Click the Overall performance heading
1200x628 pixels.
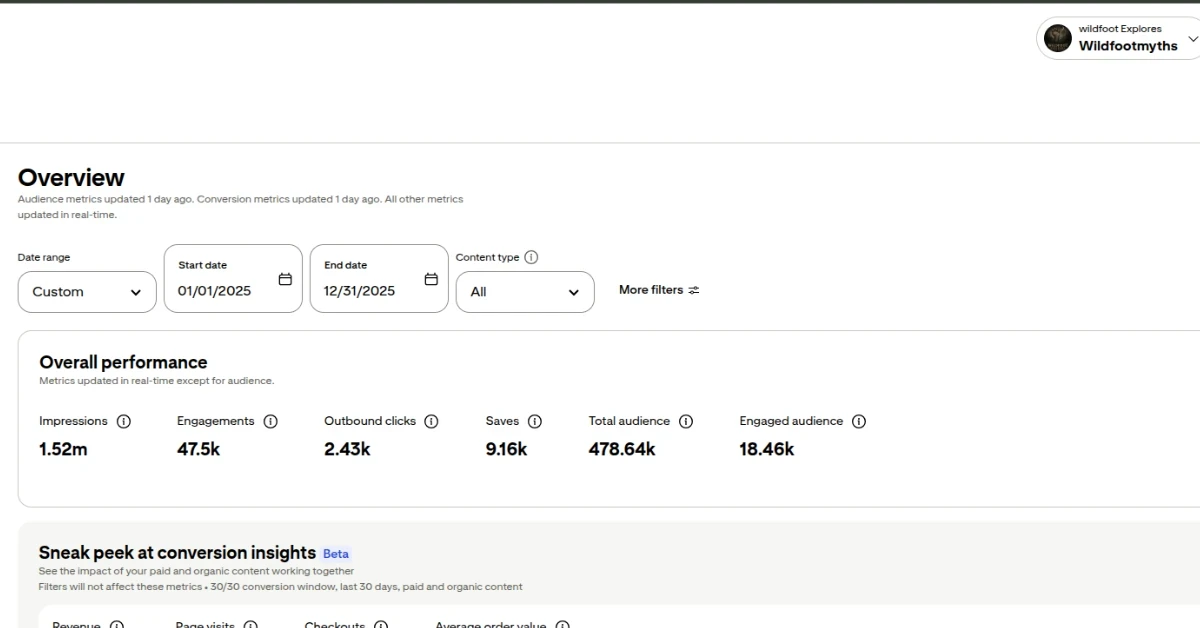(123, 362)
